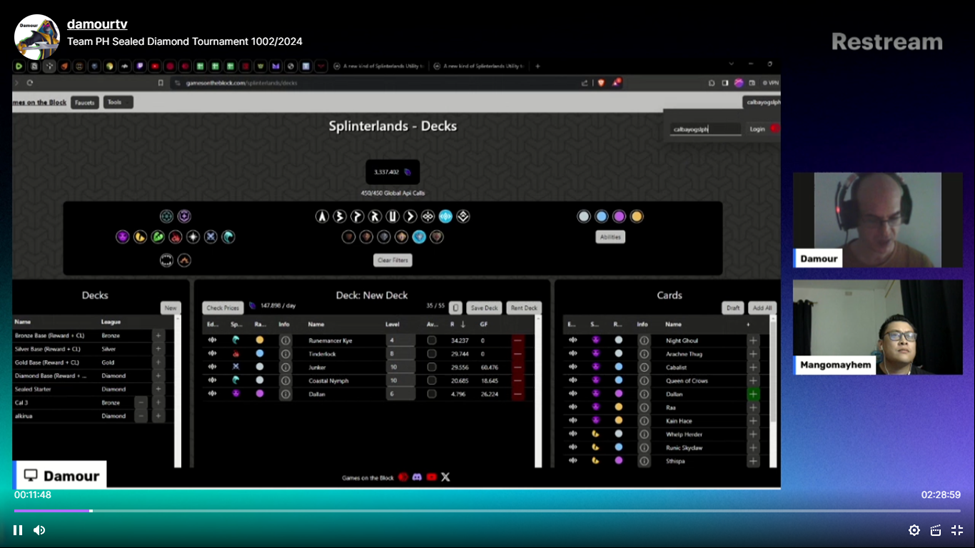Toggle the monster type jaws filter icon
Image resolution: width=975 pixels, height=548 pixels.
tap(166, 260)
